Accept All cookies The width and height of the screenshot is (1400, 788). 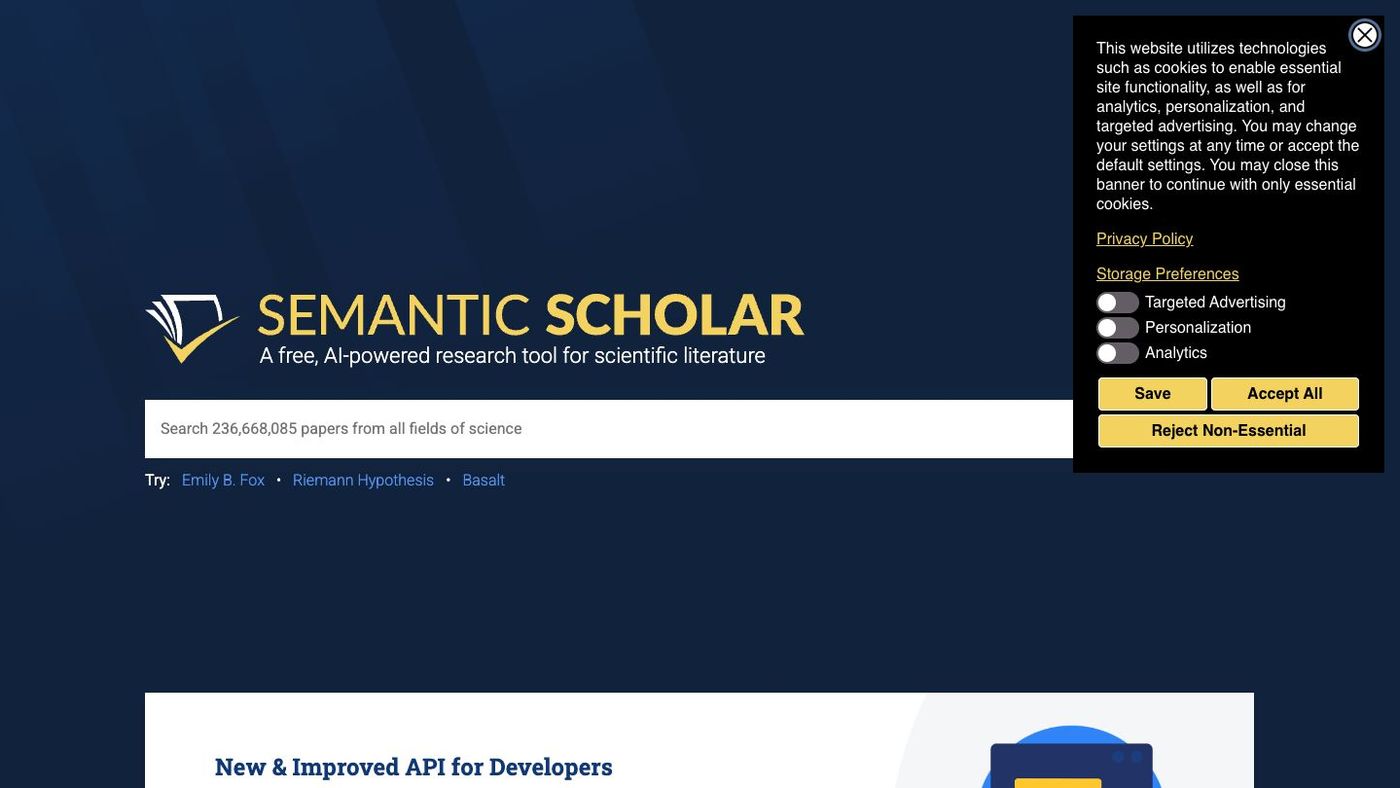[1284, 394]
